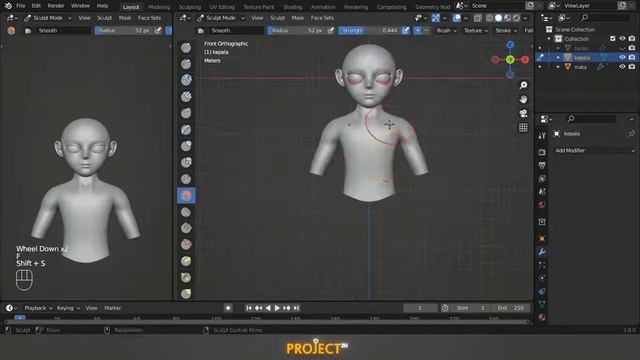Open the Tool properties tab
640x360 pixels.
pyautogui.click(x=542, y=136)
